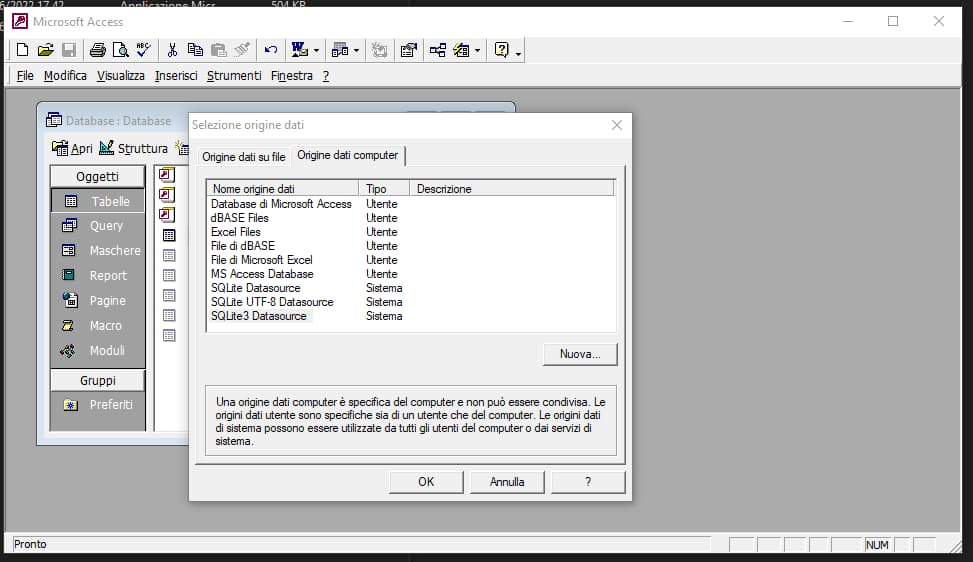Open the Office Links dropdown arrow
This screenshot has height=562, width=973.
[316, 51]
